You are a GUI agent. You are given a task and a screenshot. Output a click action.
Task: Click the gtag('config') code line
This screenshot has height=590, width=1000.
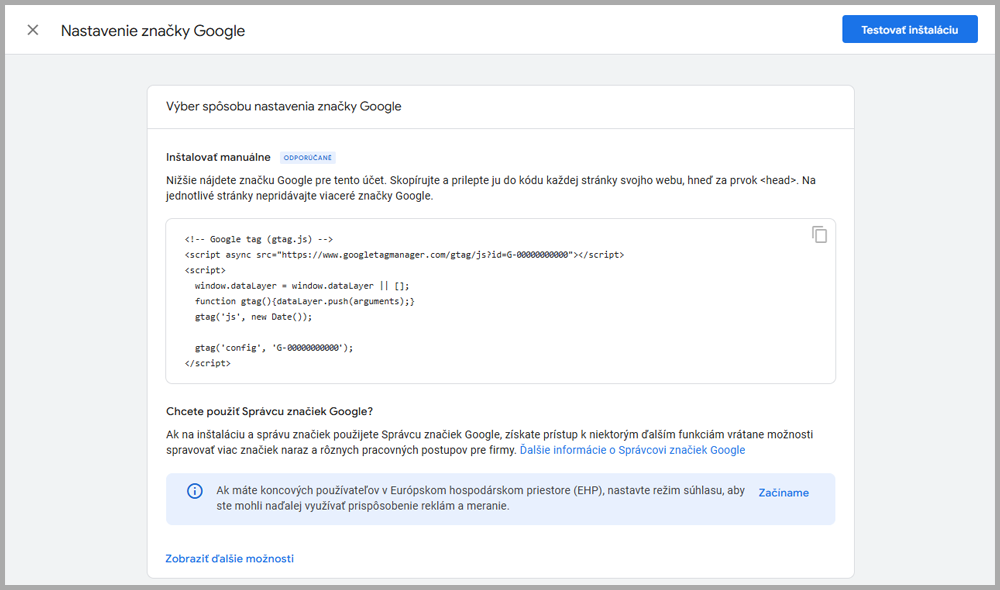tap(274, 347)
